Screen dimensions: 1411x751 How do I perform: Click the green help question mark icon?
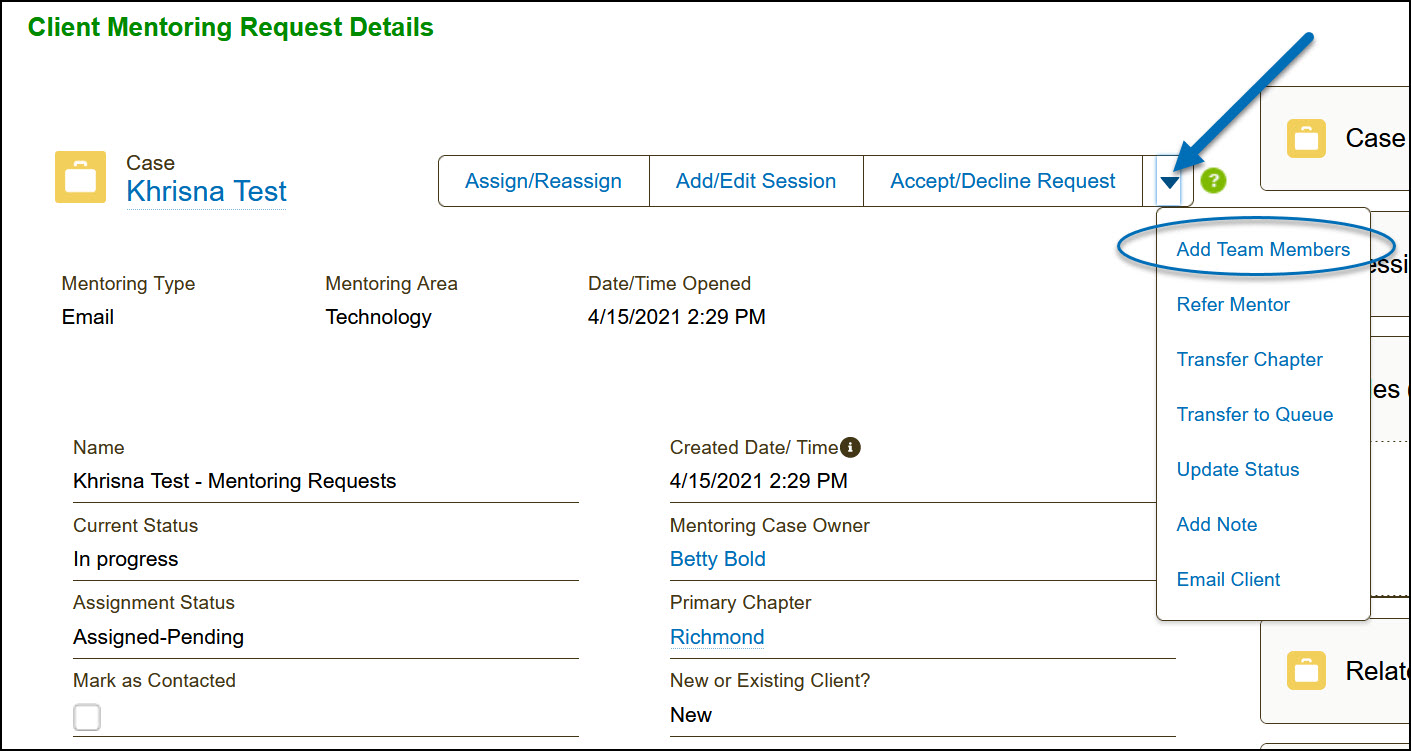pyautogui.click(x=1213, y=181)
